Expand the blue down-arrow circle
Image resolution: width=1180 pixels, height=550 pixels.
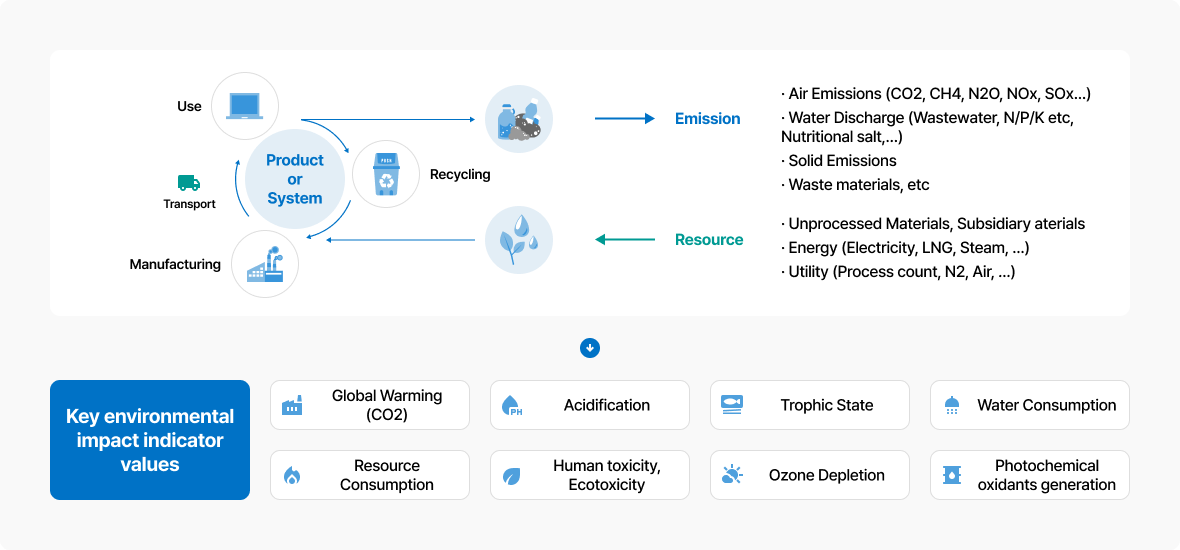tap(590, 348)
